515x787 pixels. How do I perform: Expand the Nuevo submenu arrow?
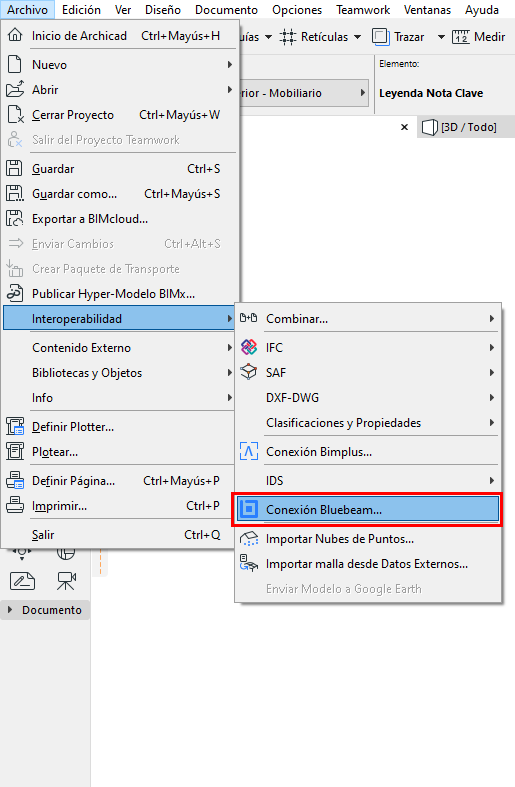click(x=229, y=64)
